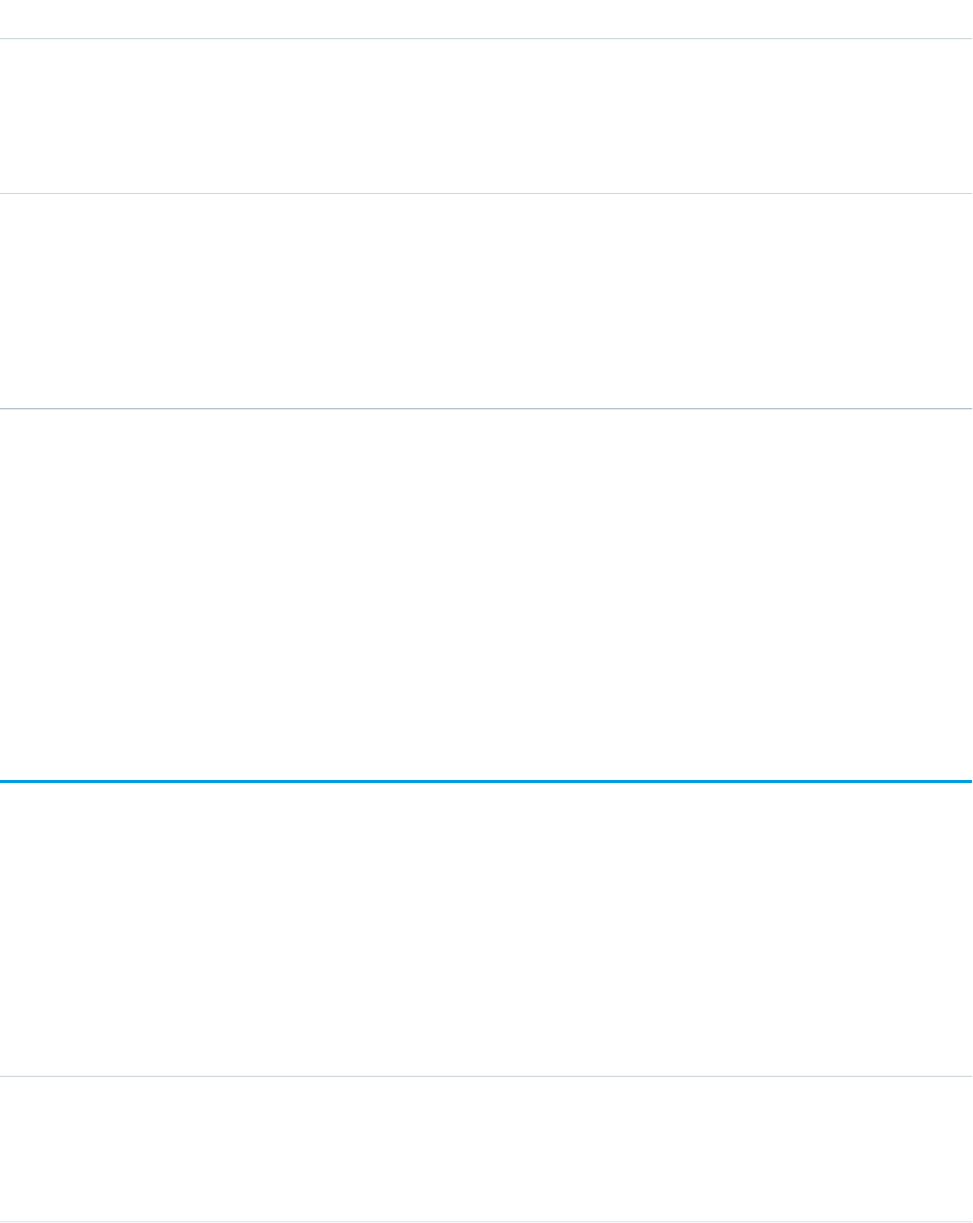The image size is (973, 1223).
Task: Click the topmost thin gray divider line
Action: (486, 39)
